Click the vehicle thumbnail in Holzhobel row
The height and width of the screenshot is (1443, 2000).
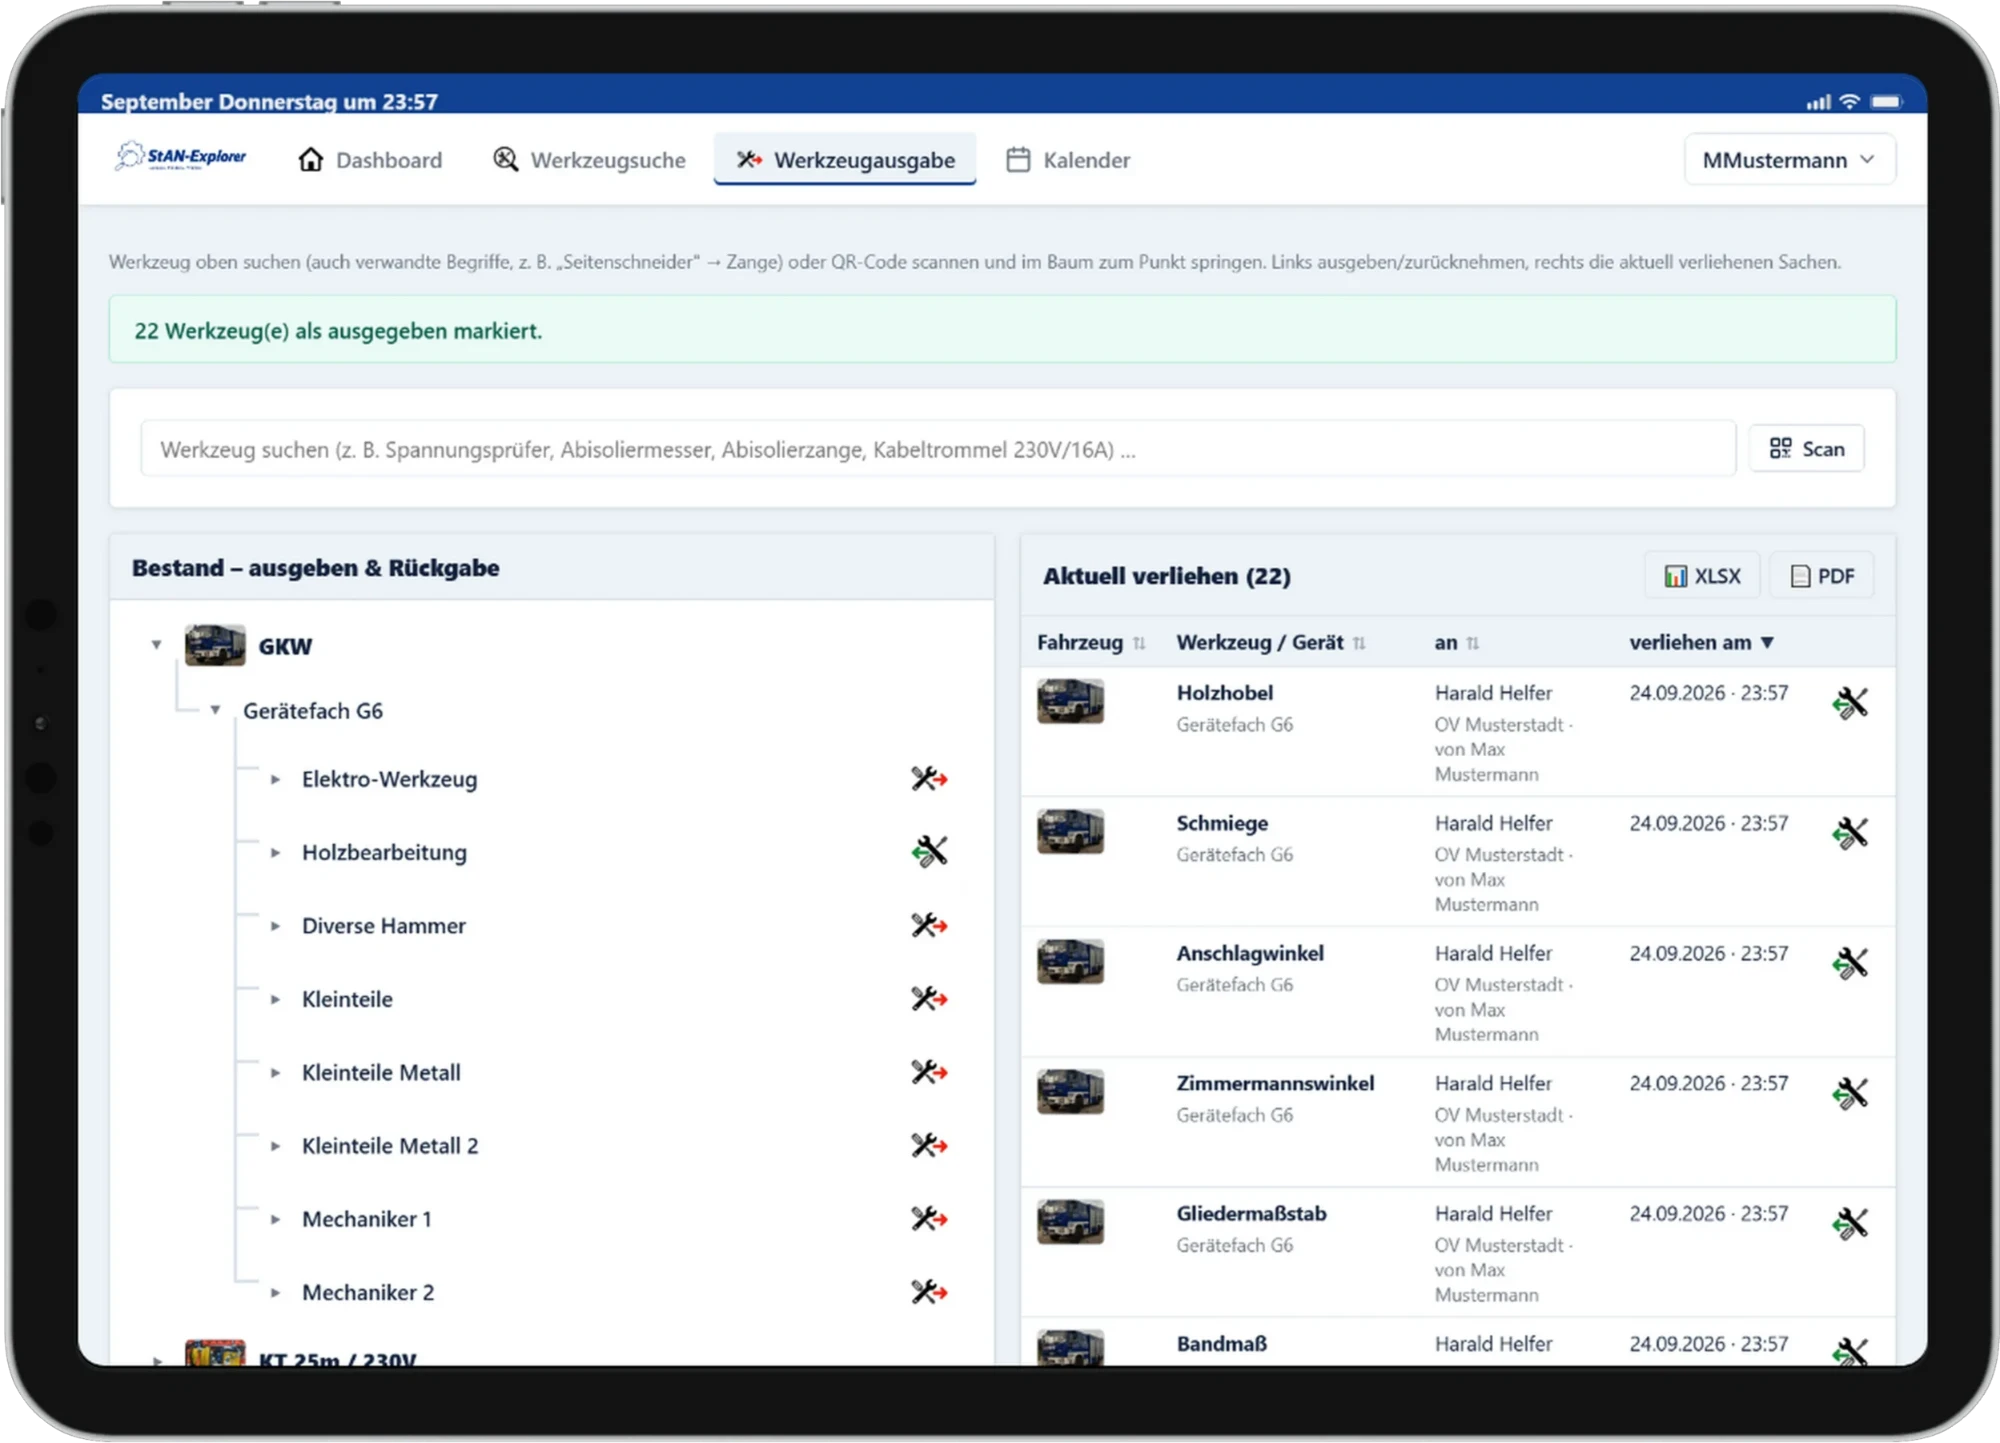coord(1070,701)
